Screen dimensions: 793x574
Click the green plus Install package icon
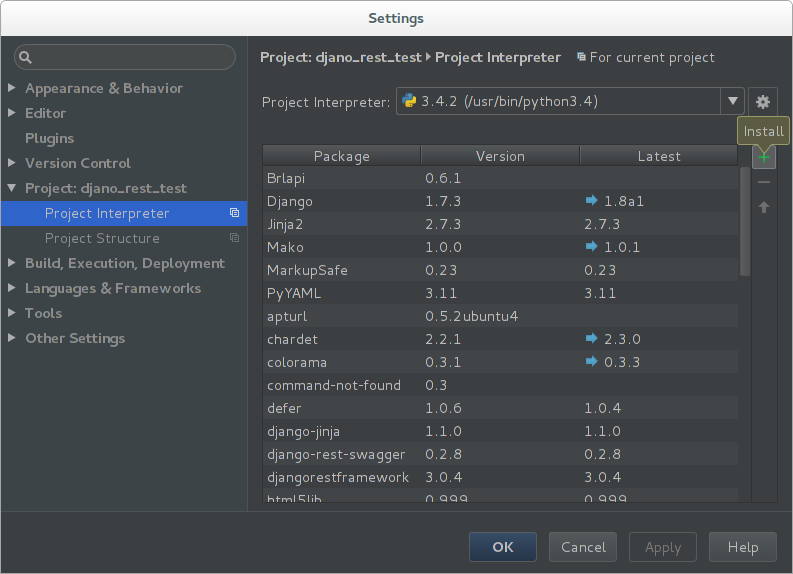(764, 157)
